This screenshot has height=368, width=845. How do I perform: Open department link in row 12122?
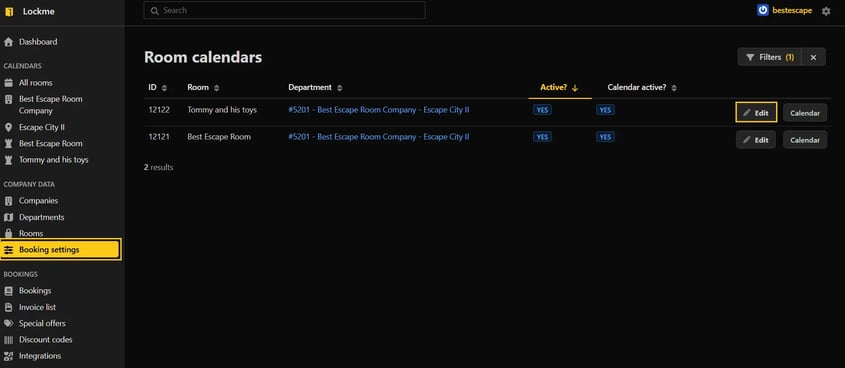379,110
